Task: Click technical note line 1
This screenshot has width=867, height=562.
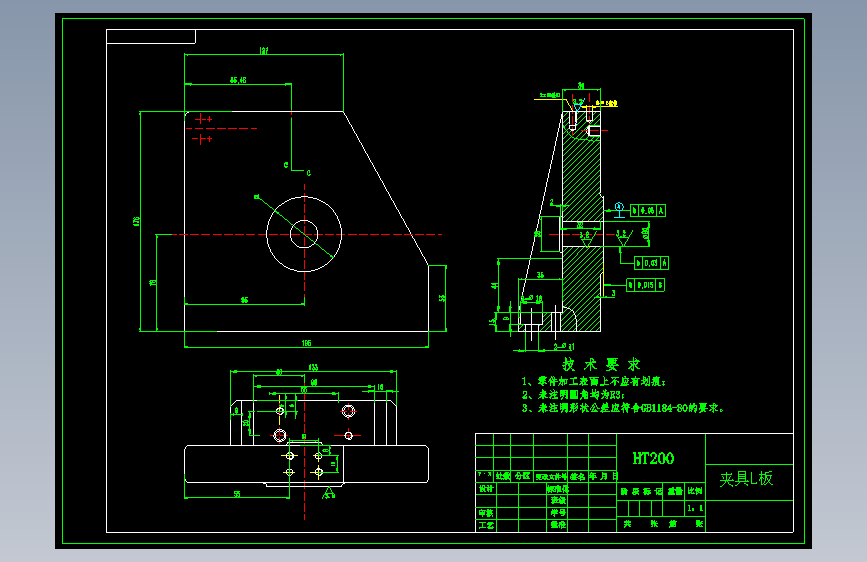Action: click(x=594, y=382)
